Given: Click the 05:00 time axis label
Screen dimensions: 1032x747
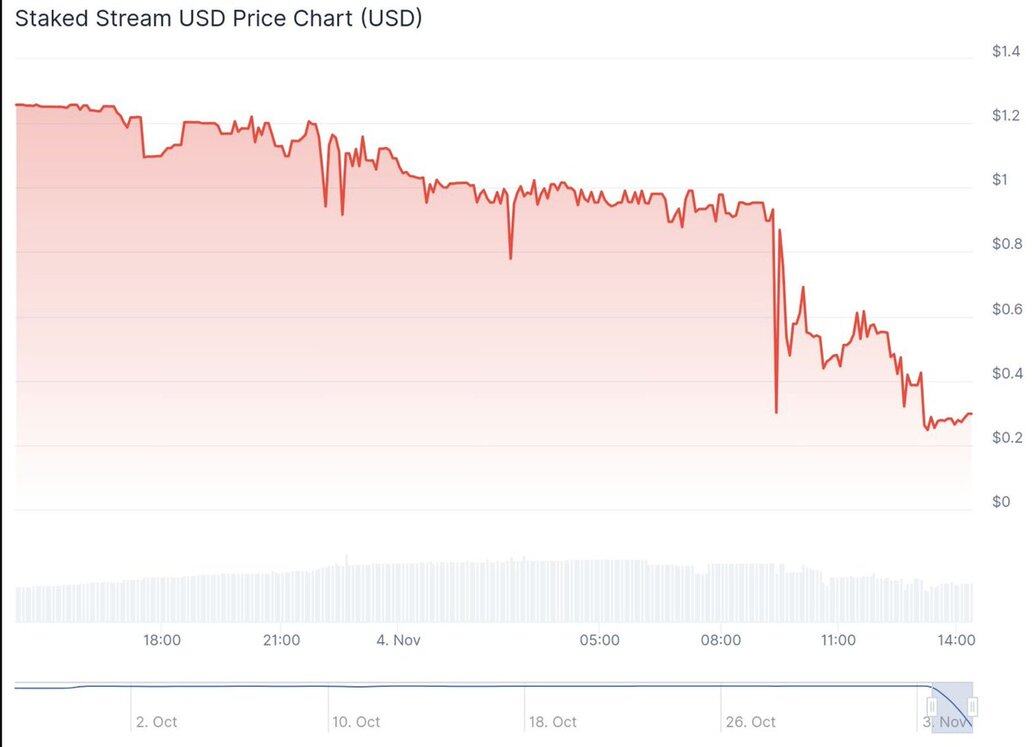Looking at the screenshot, I should [599, 640].
